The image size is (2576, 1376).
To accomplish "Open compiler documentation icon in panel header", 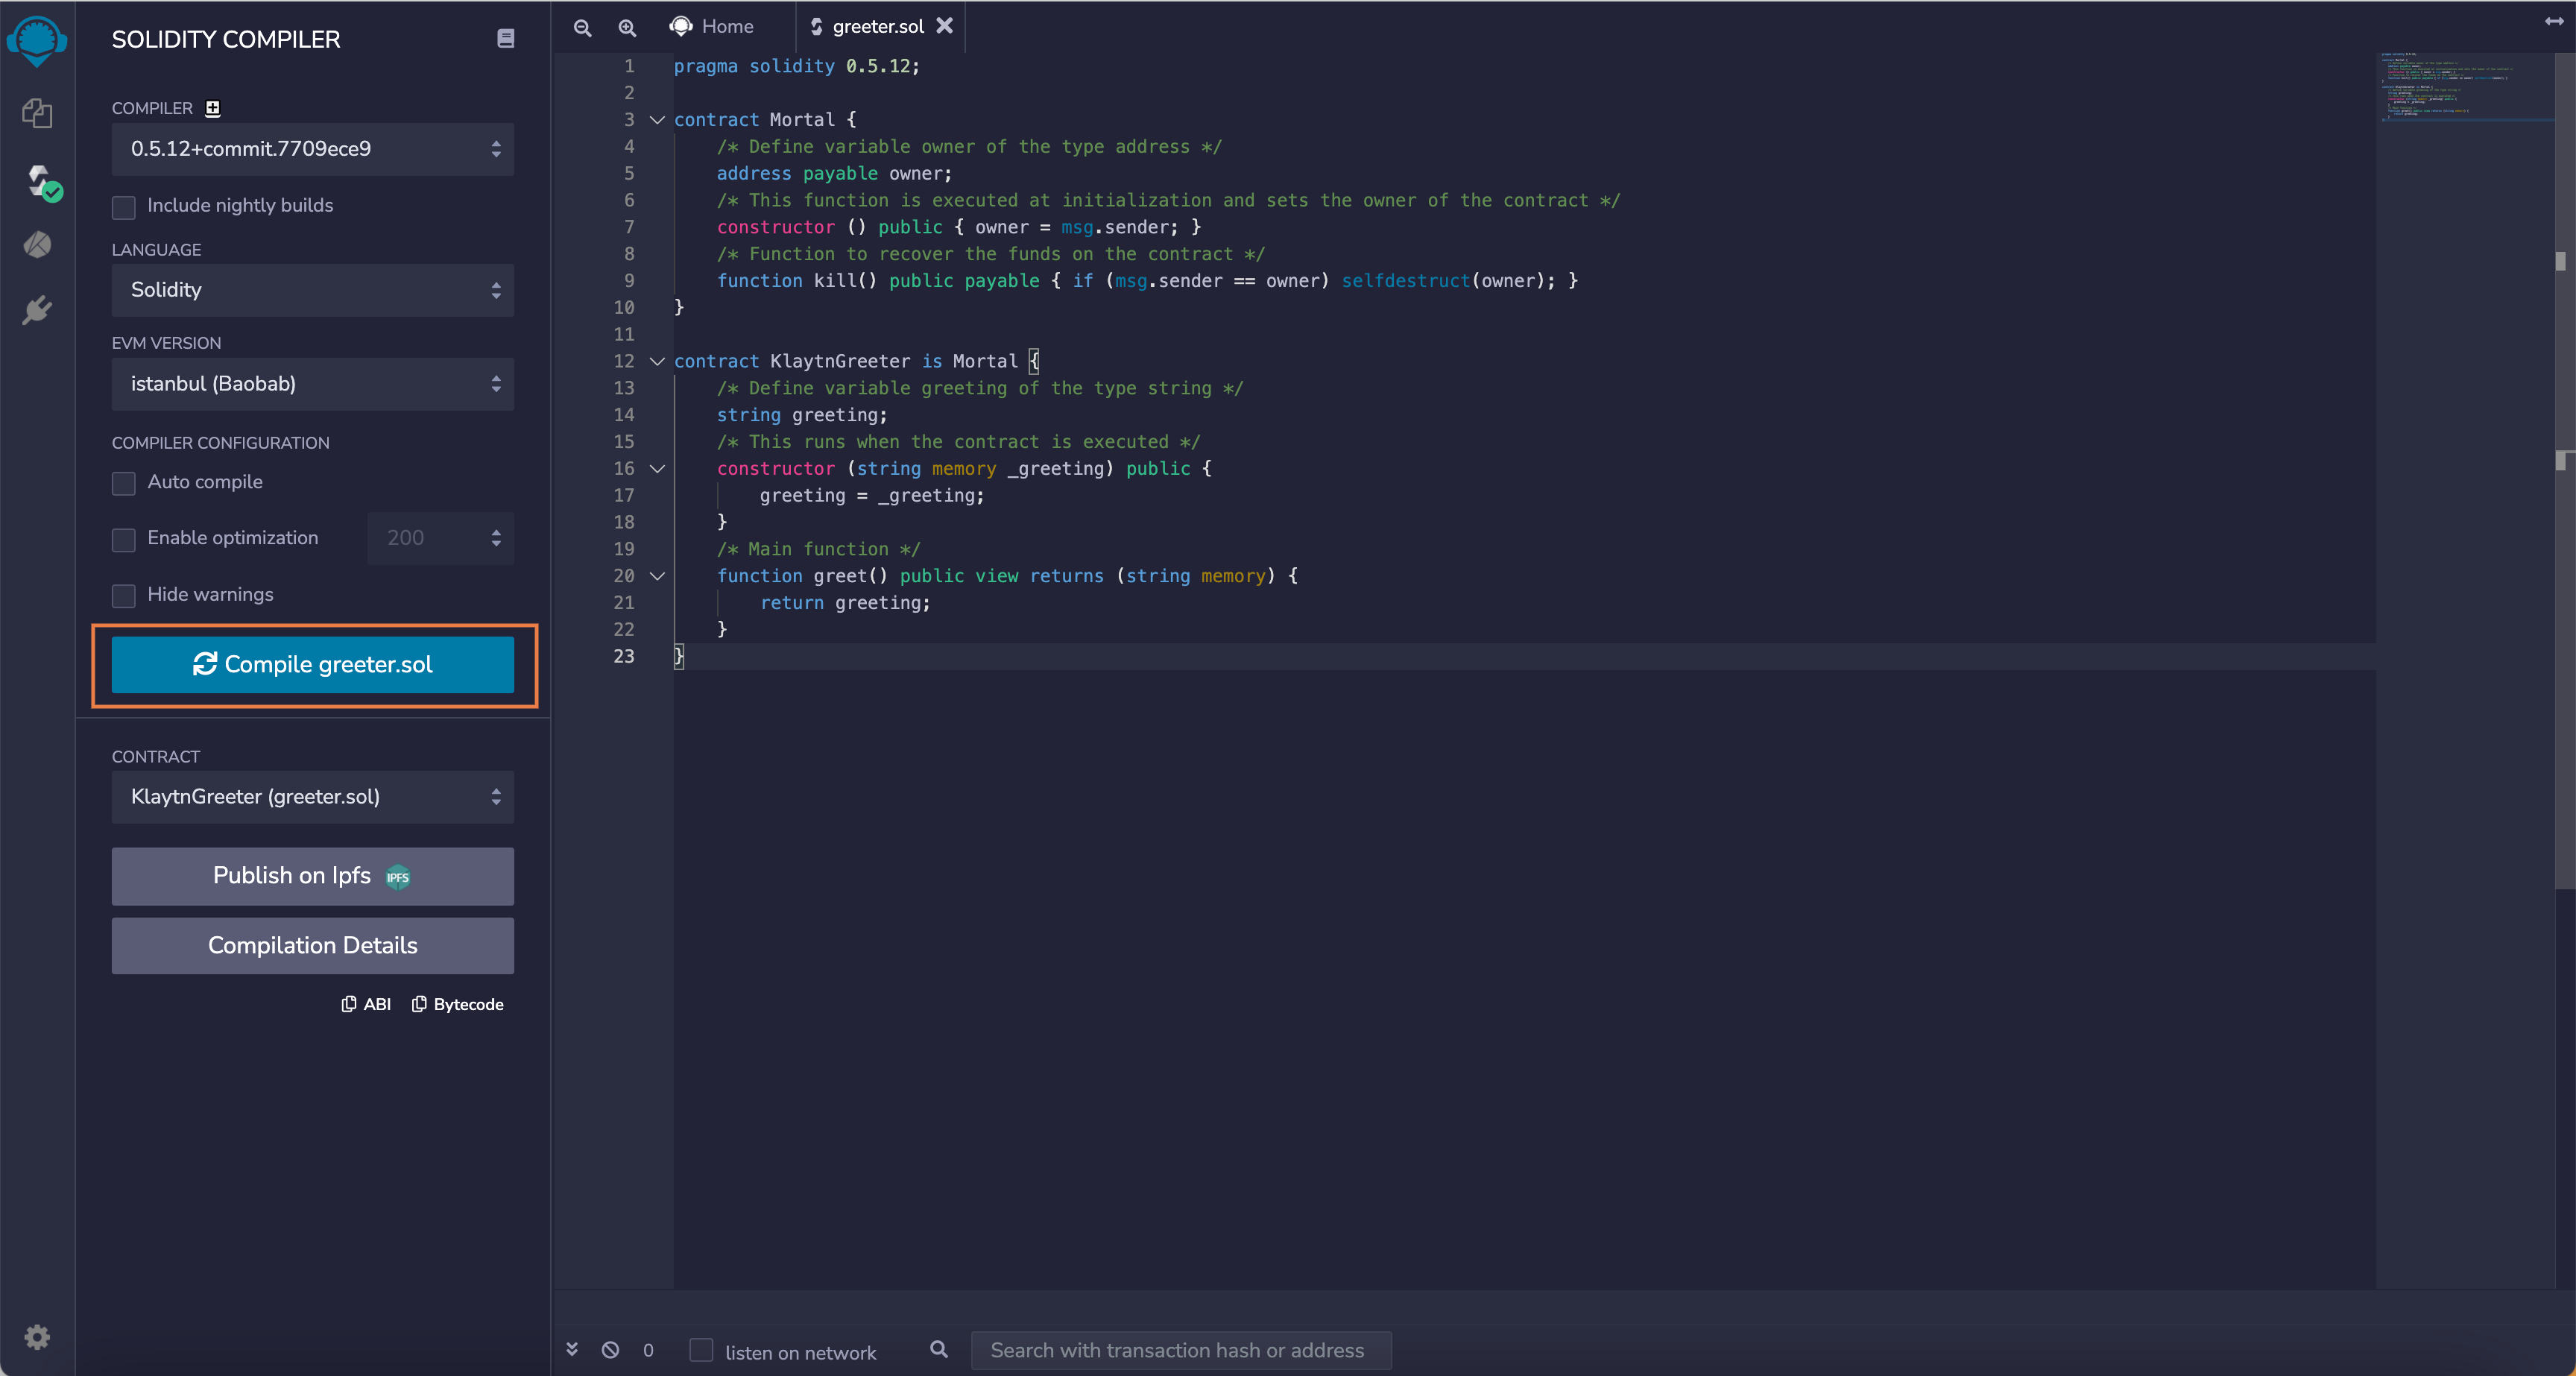I will [x=506, y=38].
